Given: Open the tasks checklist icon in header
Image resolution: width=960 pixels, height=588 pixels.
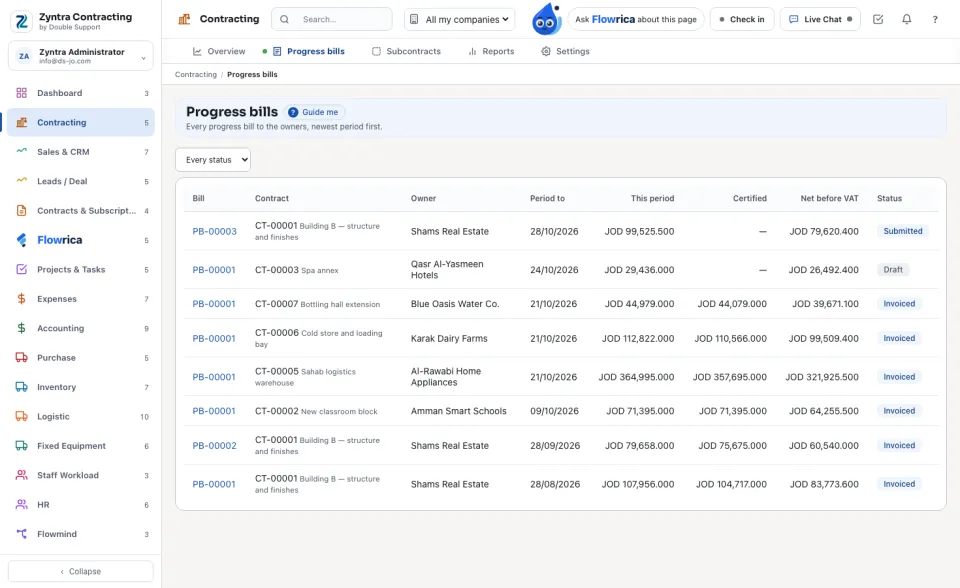Looking at the screenshot, I should coord(878,20).
